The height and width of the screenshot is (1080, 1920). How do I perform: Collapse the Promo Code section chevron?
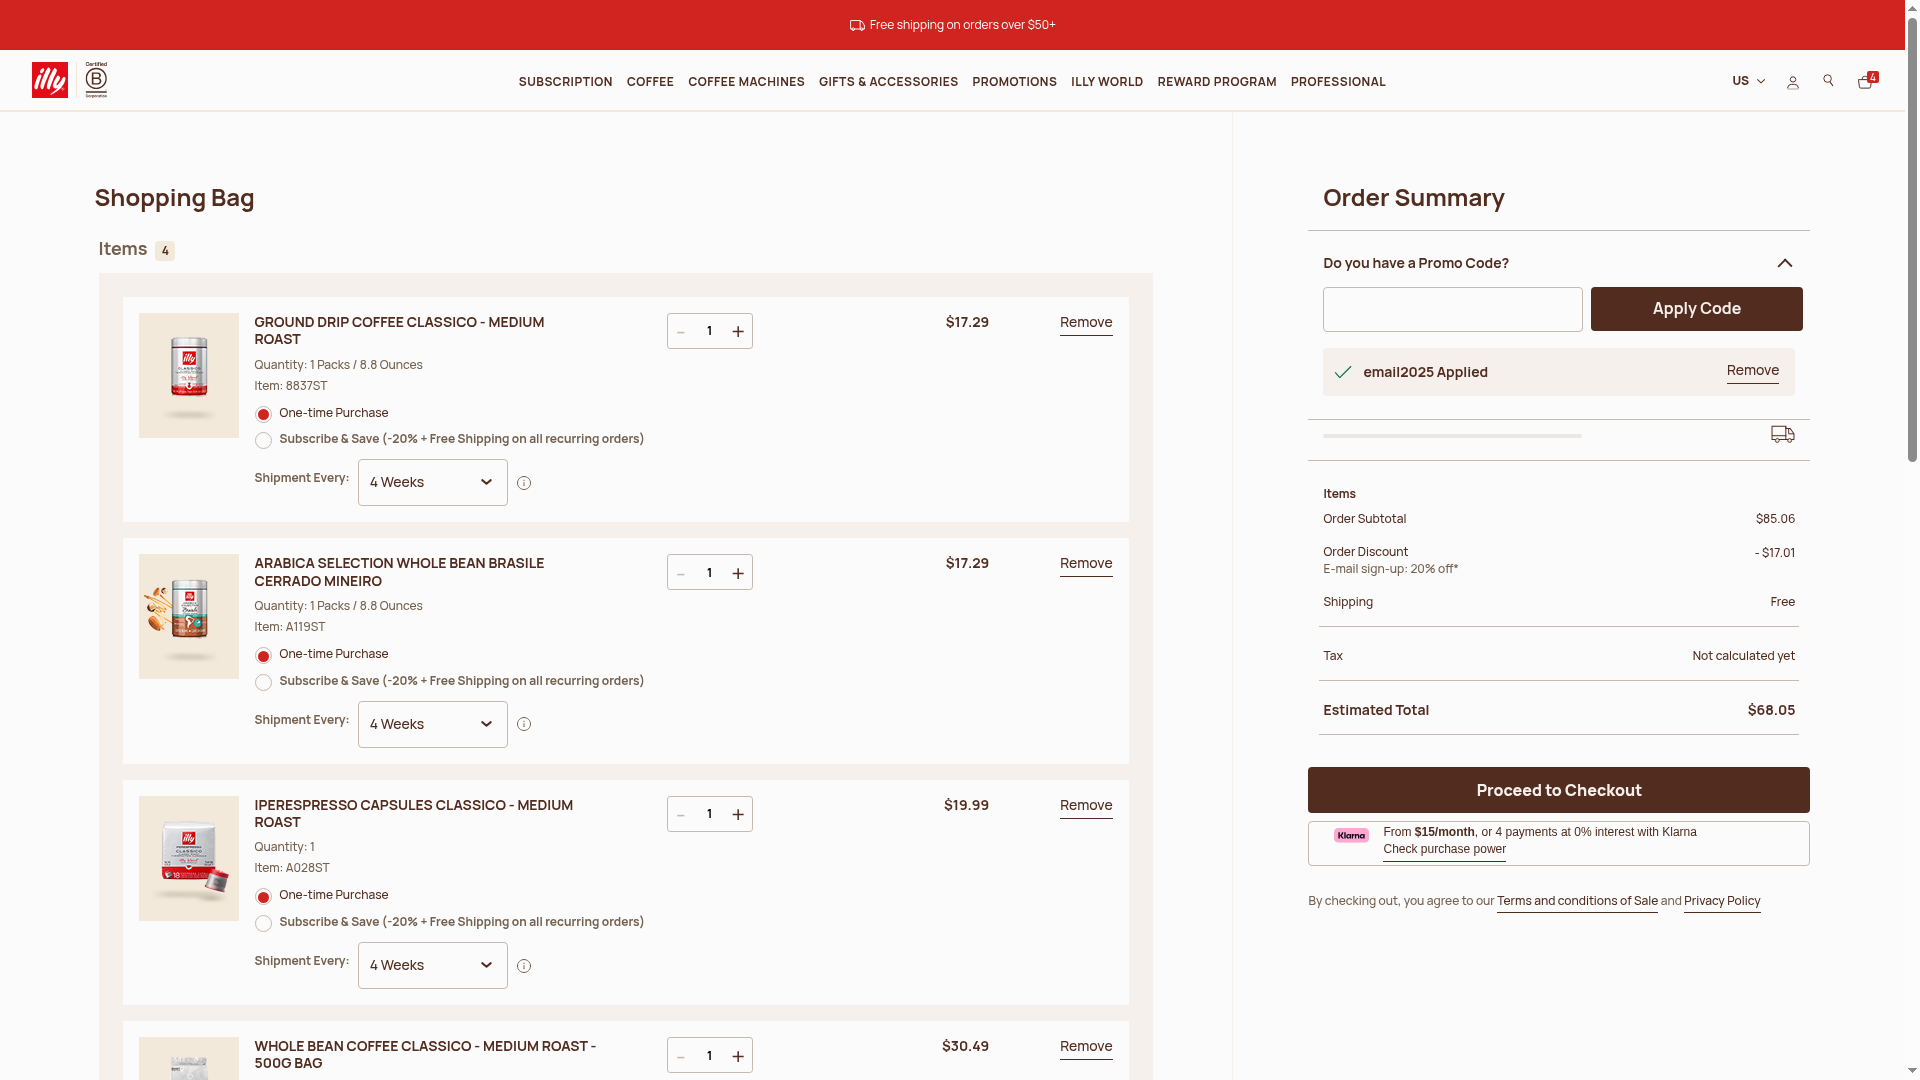click(1785, 263)
